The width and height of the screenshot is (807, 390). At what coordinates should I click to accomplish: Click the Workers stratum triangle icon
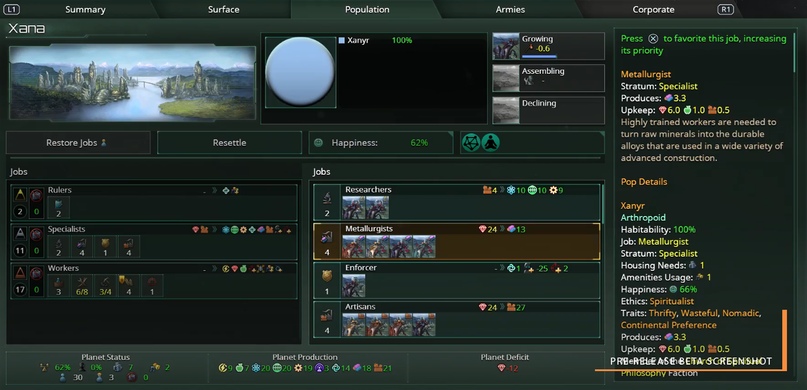click(x=20, y=273)
